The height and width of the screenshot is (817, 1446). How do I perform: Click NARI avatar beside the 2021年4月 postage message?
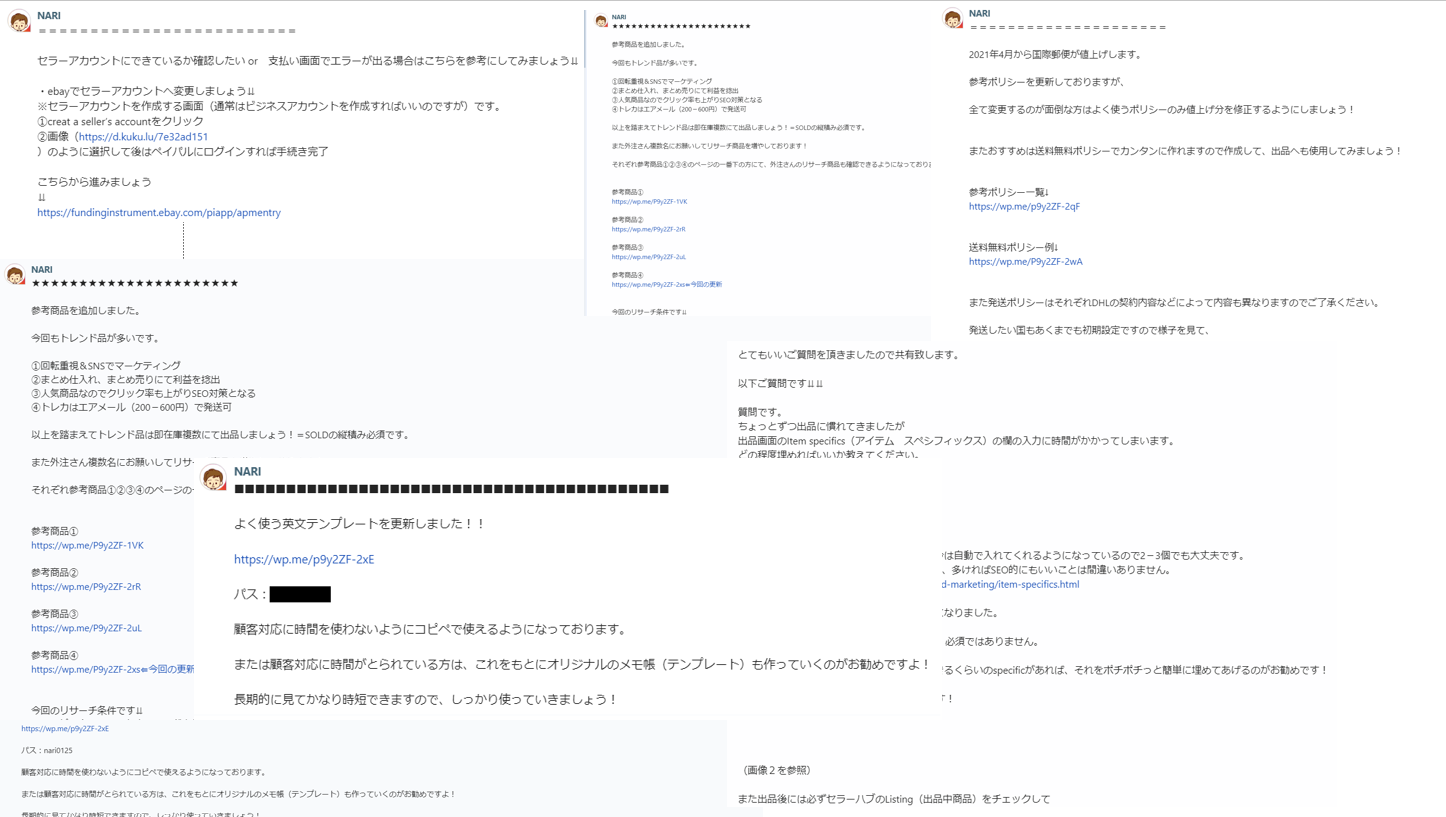pos(953,18)
